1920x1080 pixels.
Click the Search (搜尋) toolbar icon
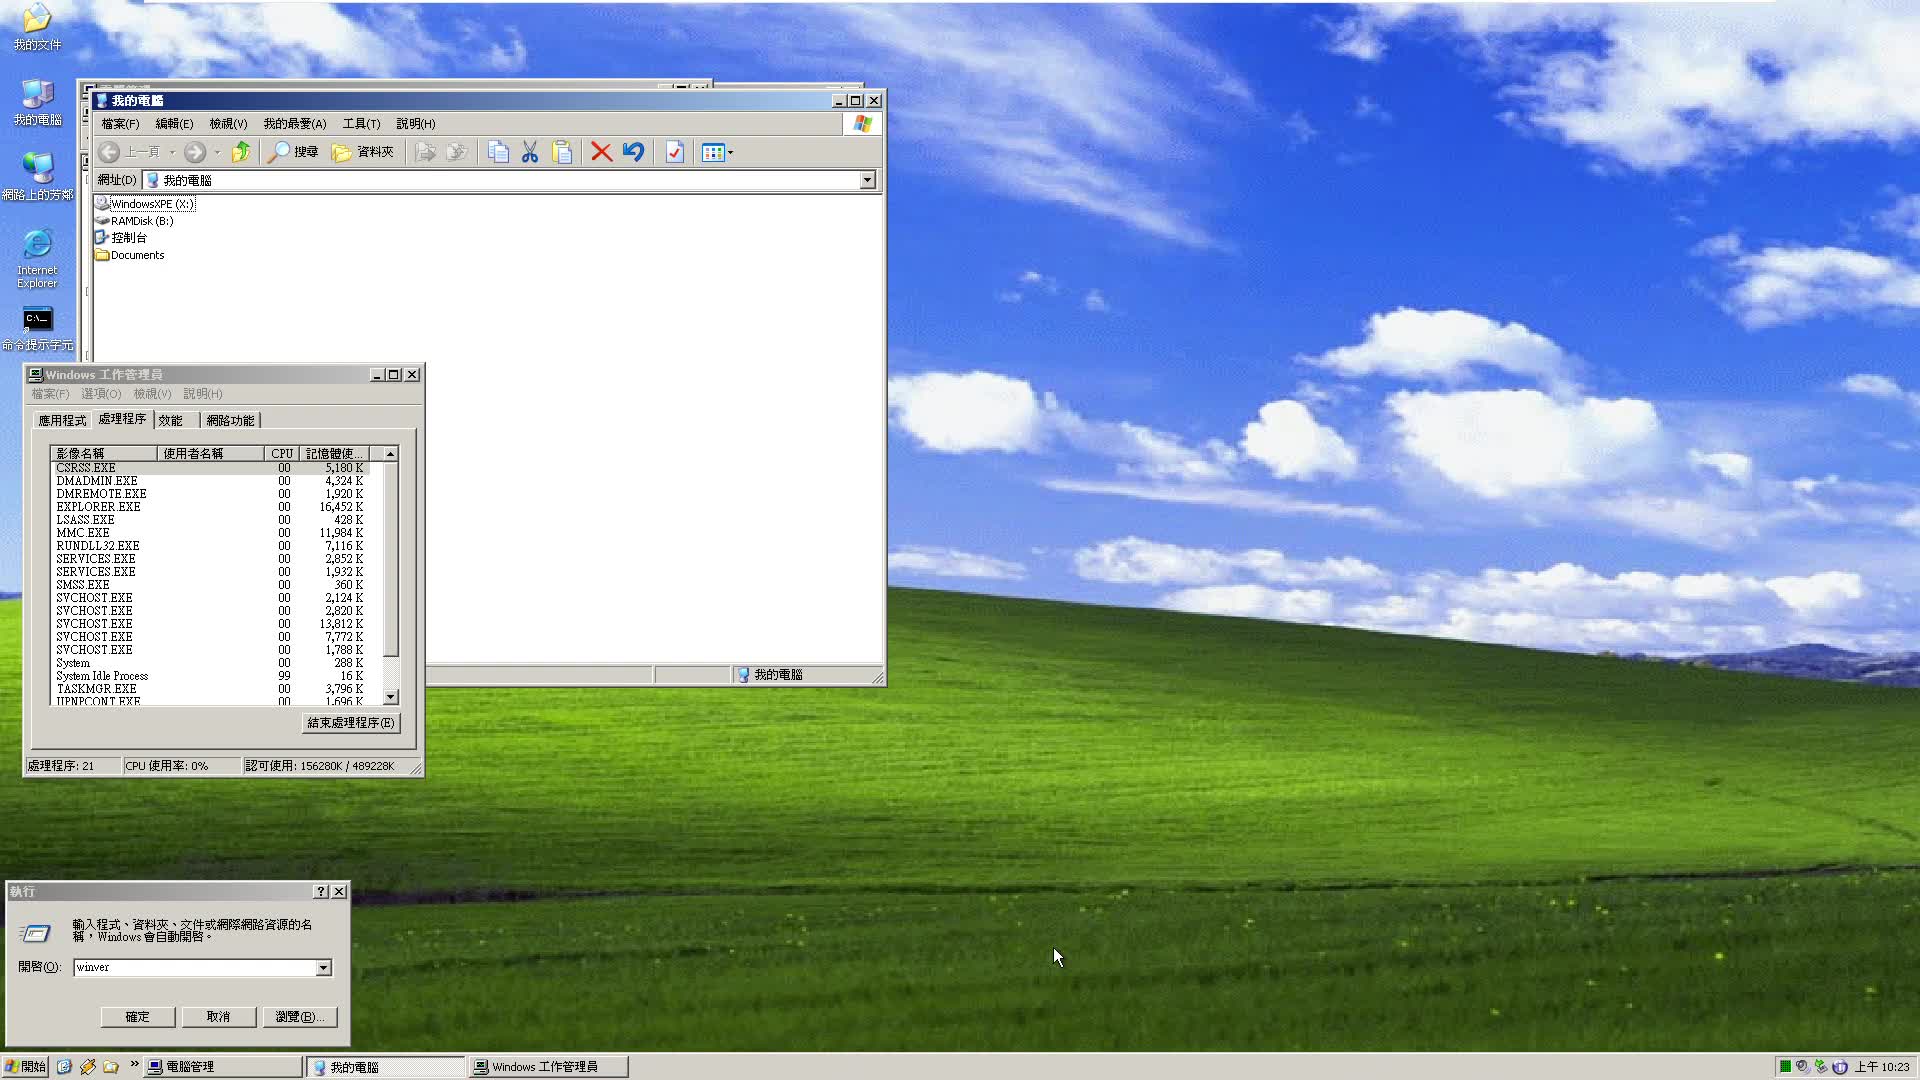point(293,152)
